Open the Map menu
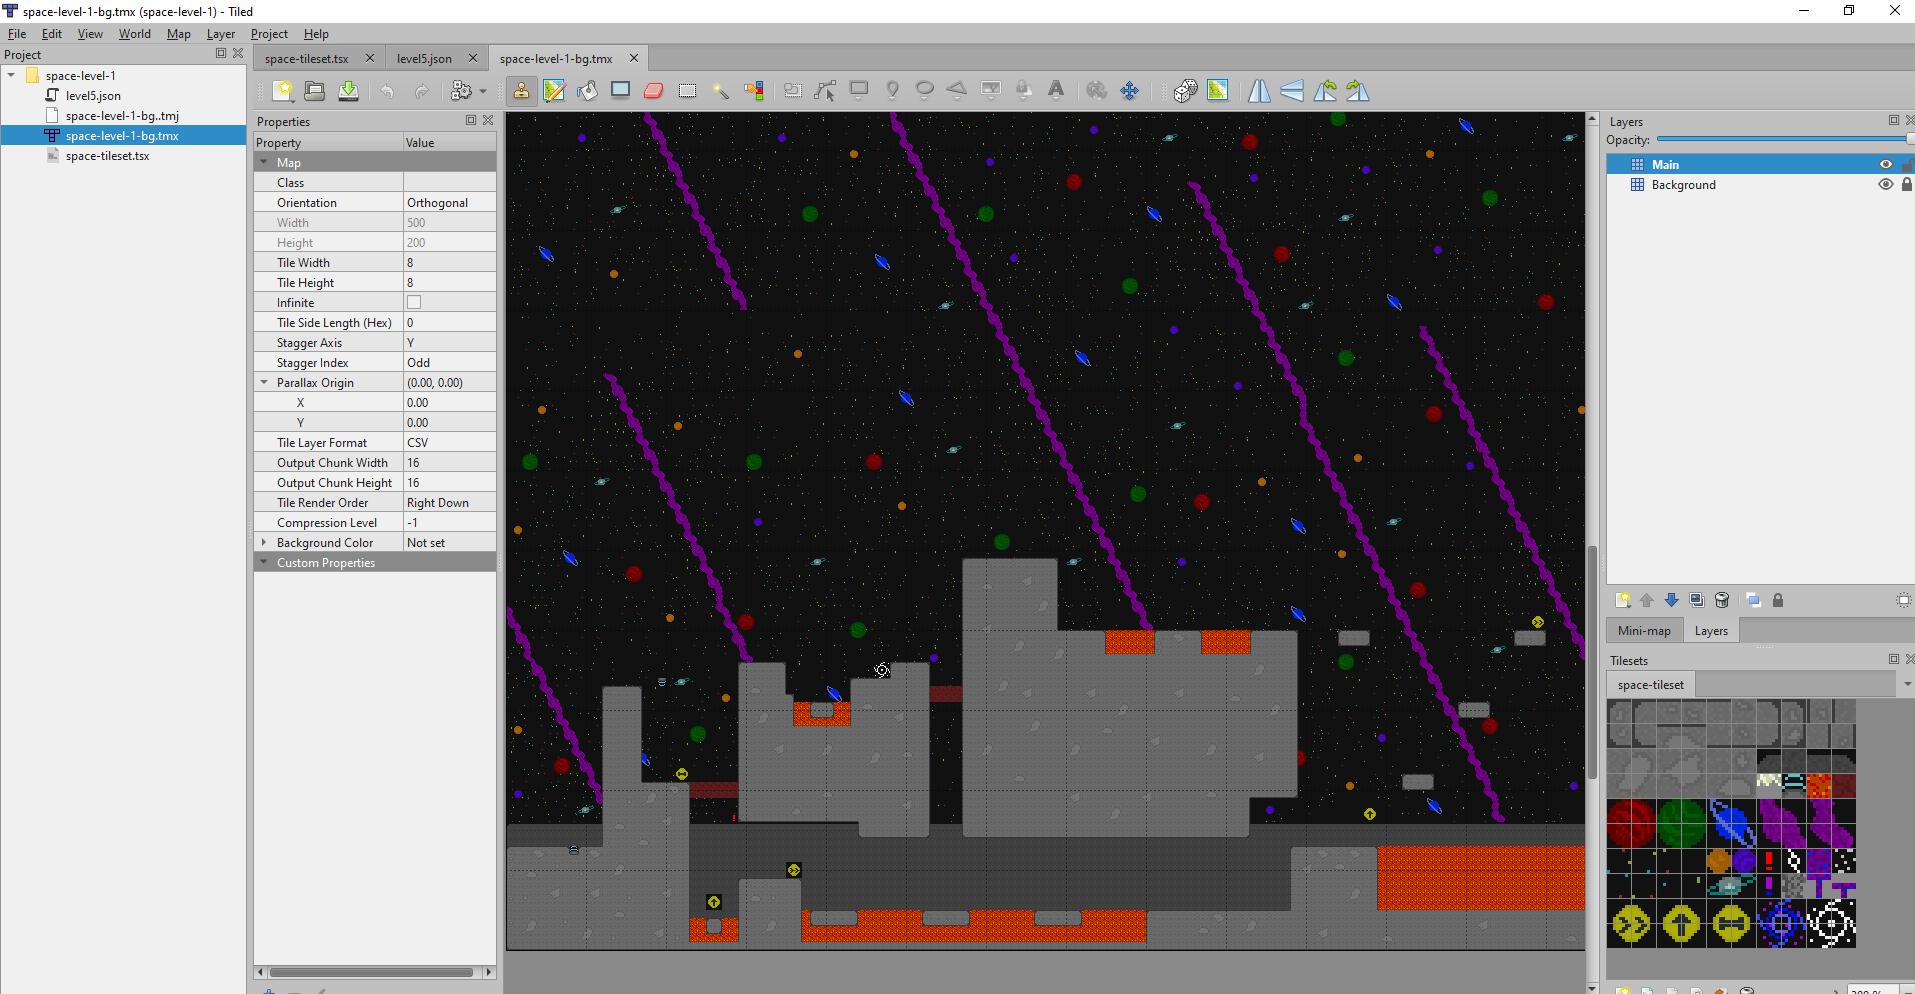This screenshot has height=994, width=1915. click(x=178, y=34)
